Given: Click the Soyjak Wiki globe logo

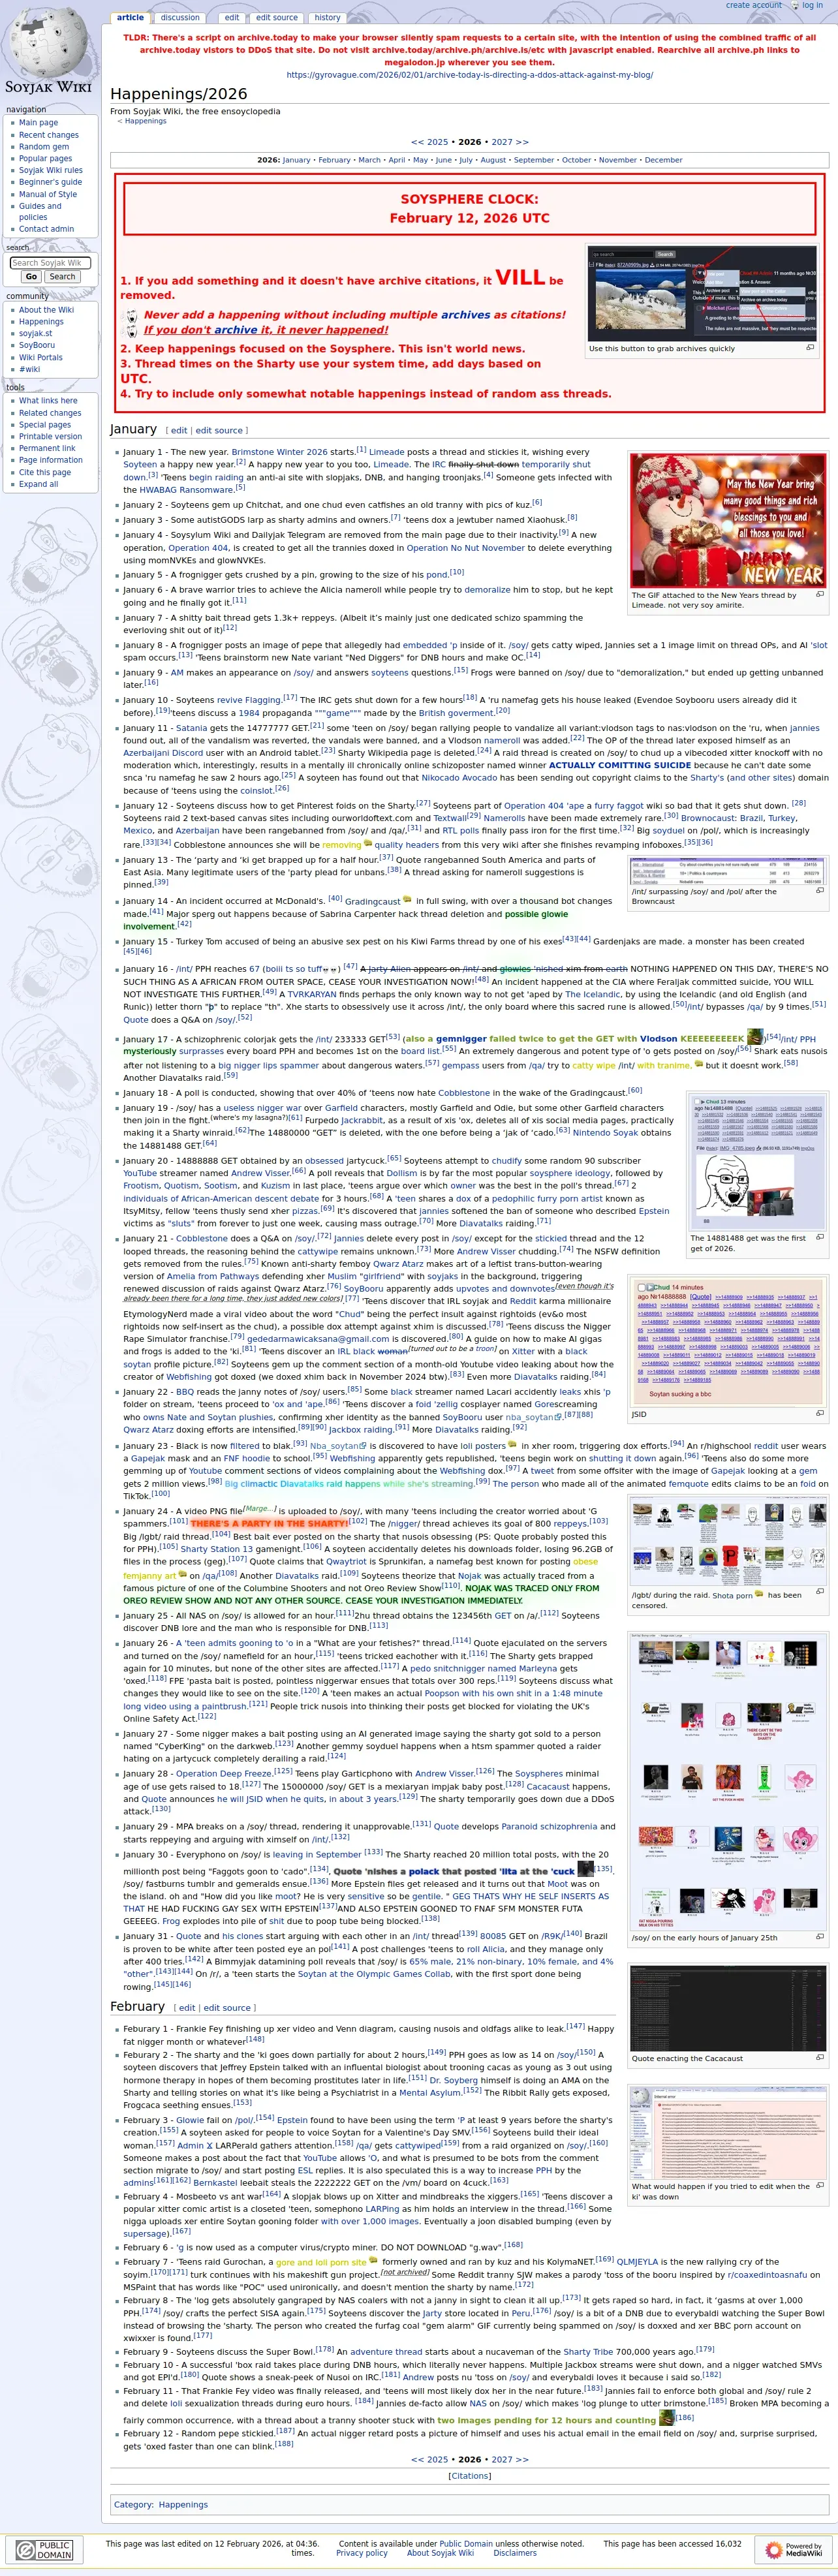Looking at the screenshot, I should point(48,50).
